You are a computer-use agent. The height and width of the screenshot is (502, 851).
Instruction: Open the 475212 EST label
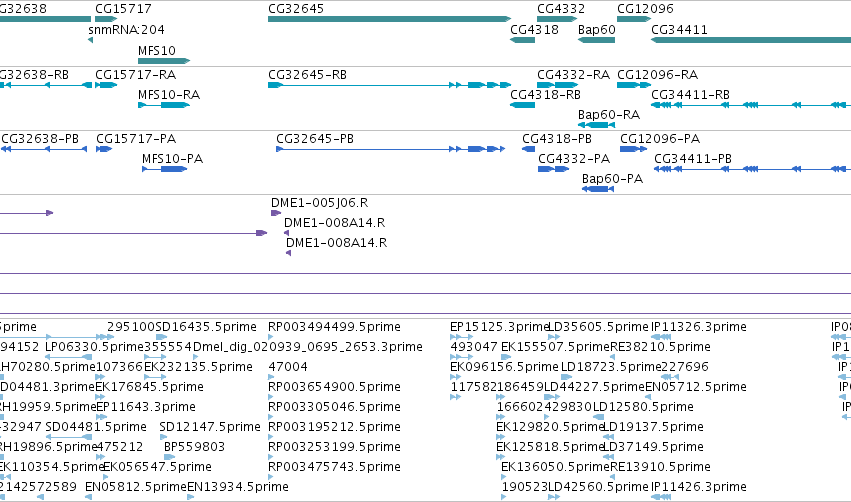tap(119, 447)
